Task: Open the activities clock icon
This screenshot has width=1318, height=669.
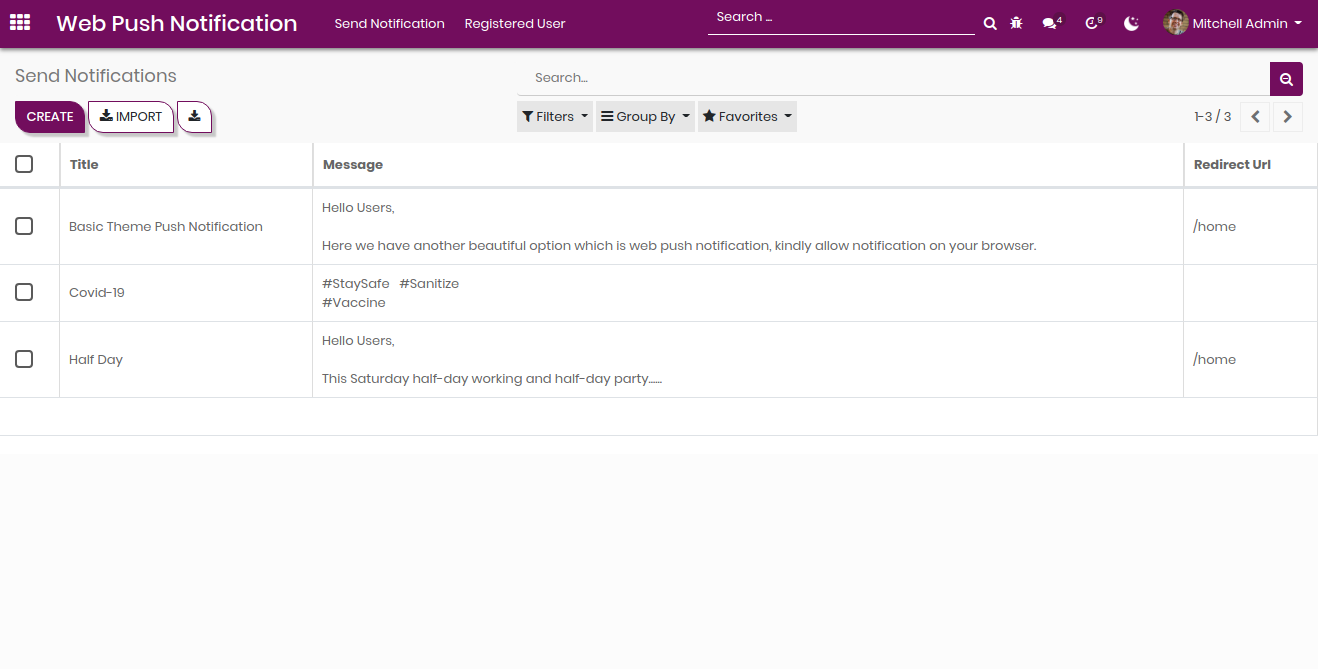Action: coord(1093,23)
